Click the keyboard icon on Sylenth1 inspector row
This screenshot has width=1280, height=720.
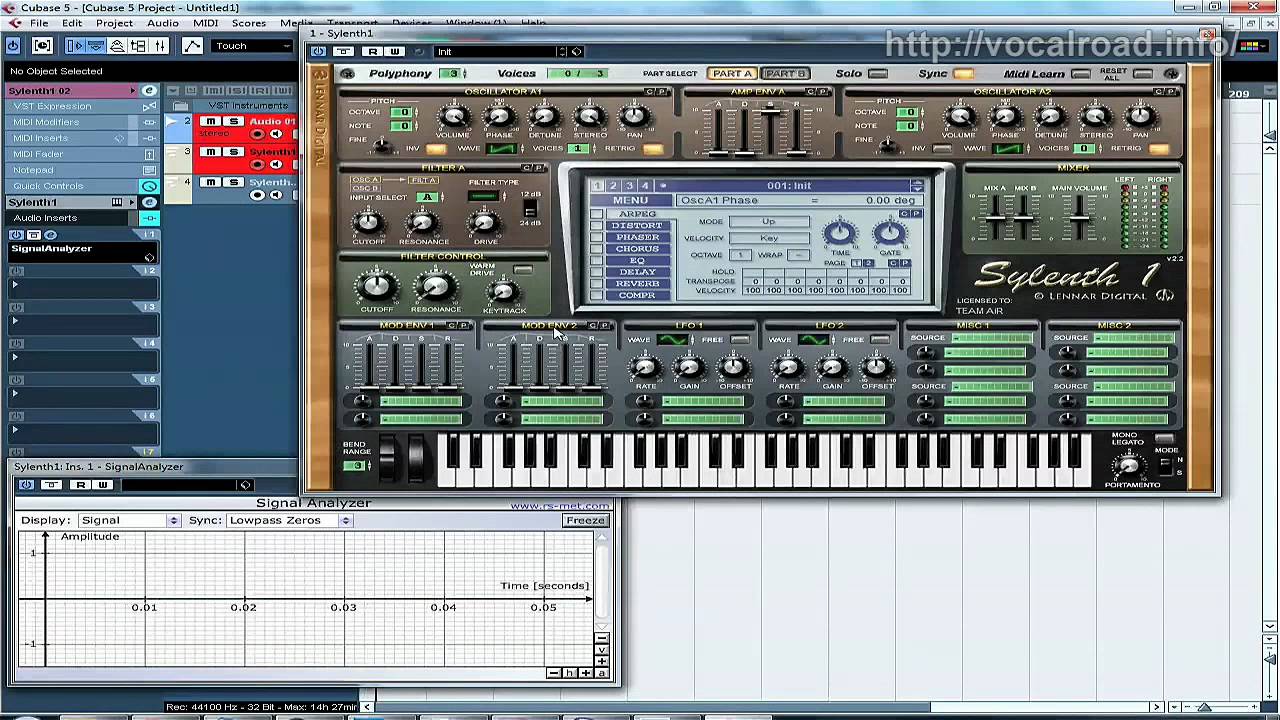117,202
